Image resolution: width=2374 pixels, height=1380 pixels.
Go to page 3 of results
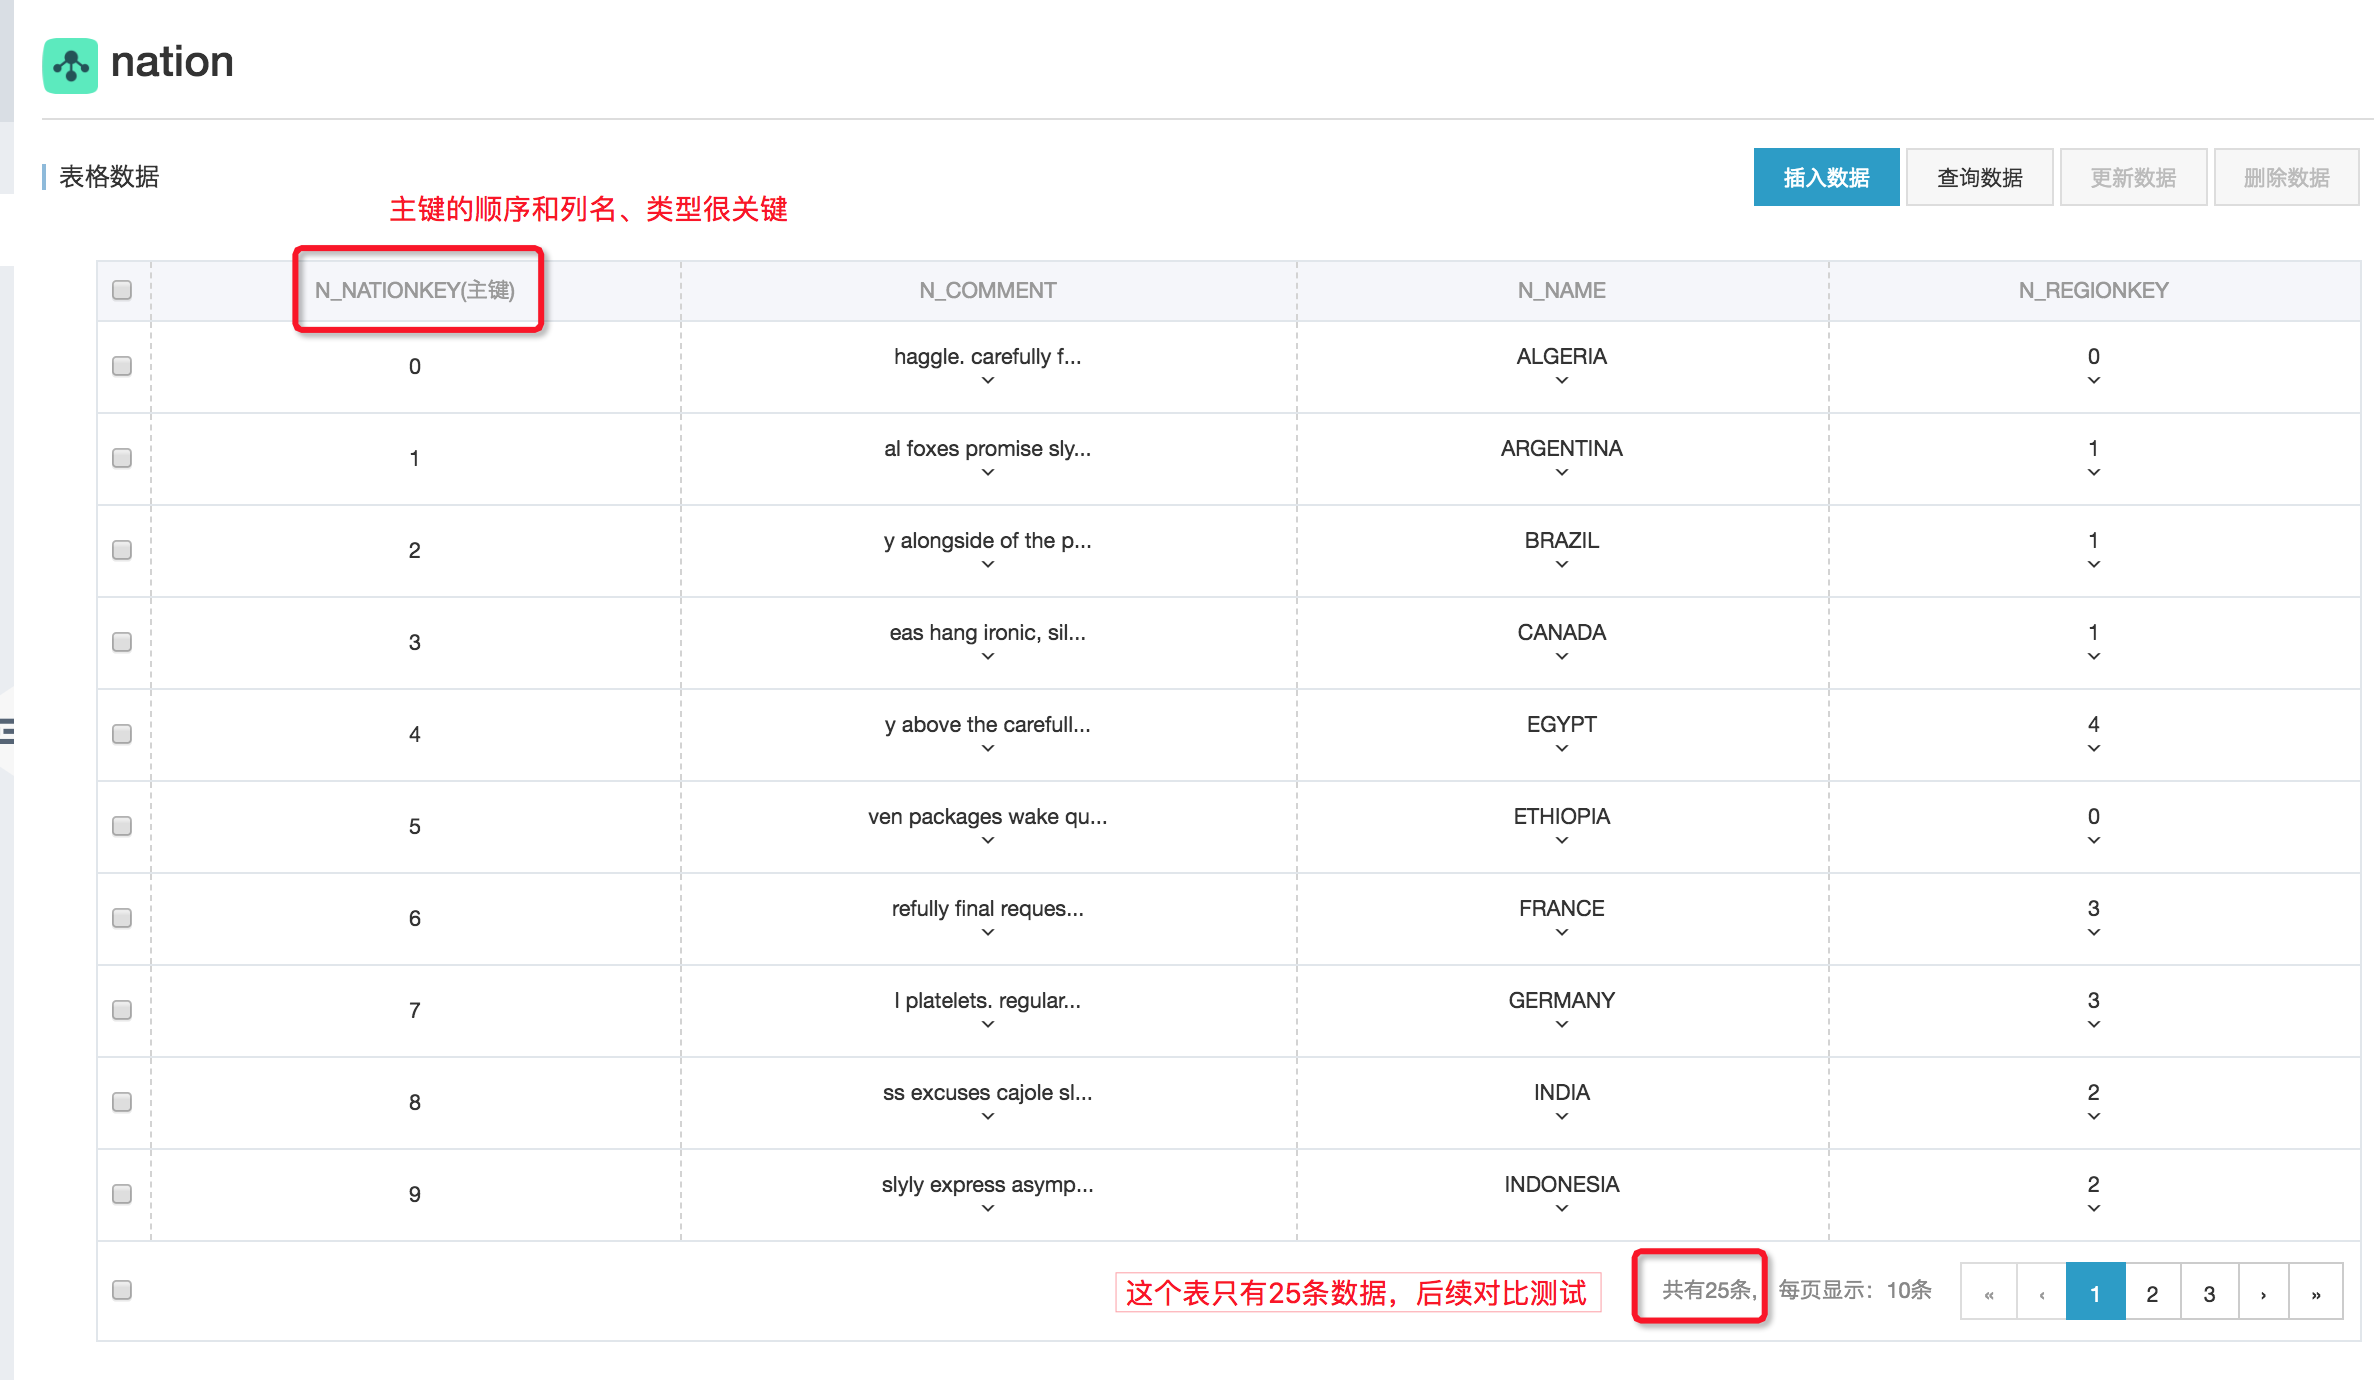(2209, 1293)
